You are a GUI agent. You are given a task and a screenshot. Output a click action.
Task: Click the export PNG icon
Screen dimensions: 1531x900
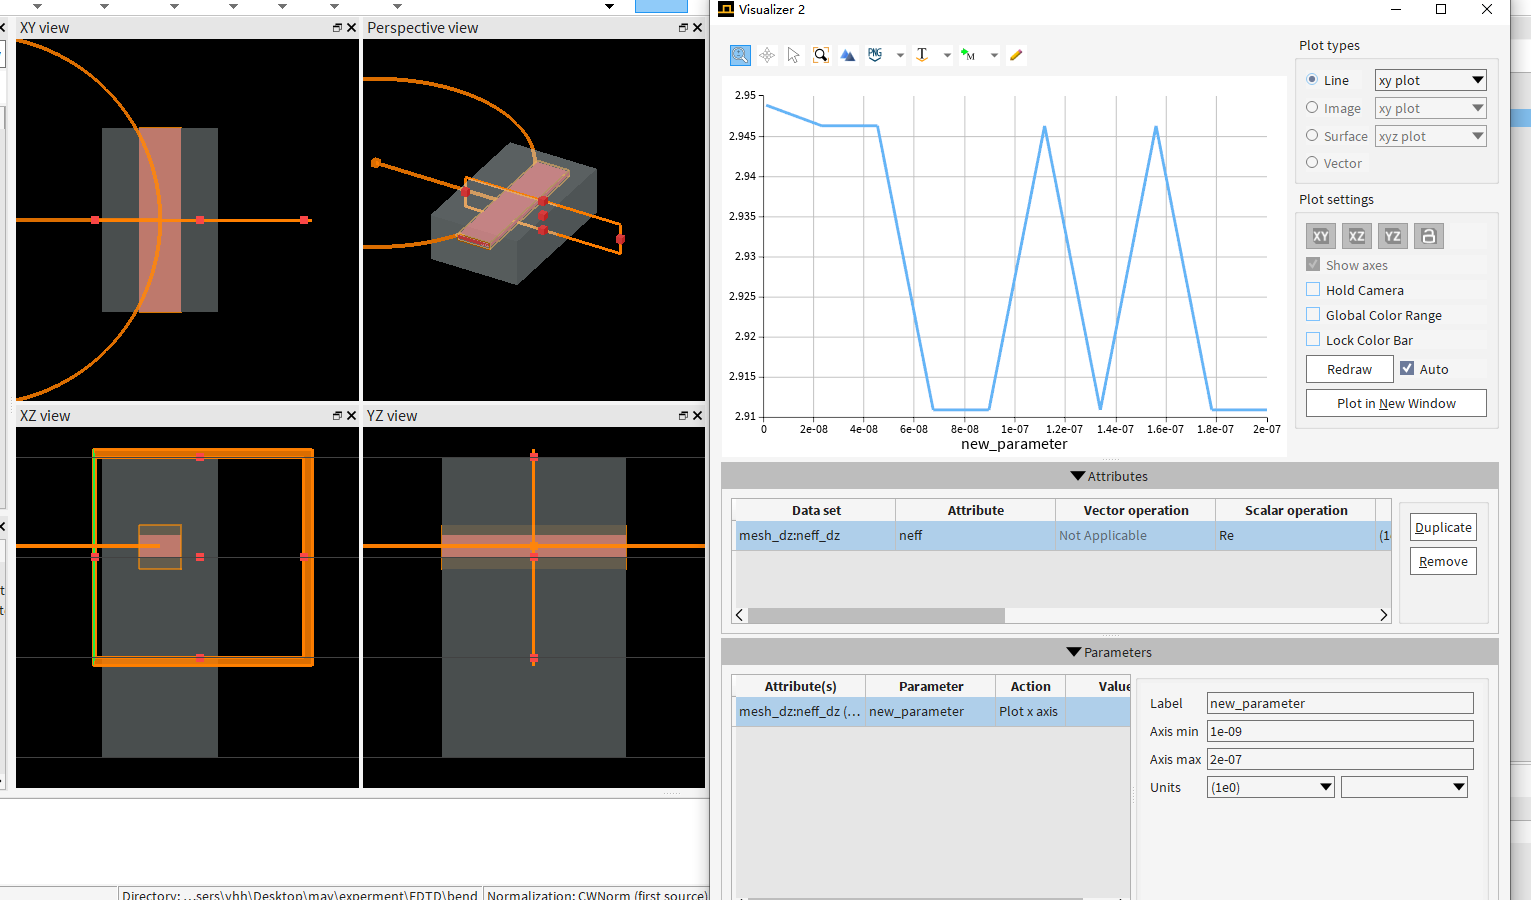coord(875,55)
